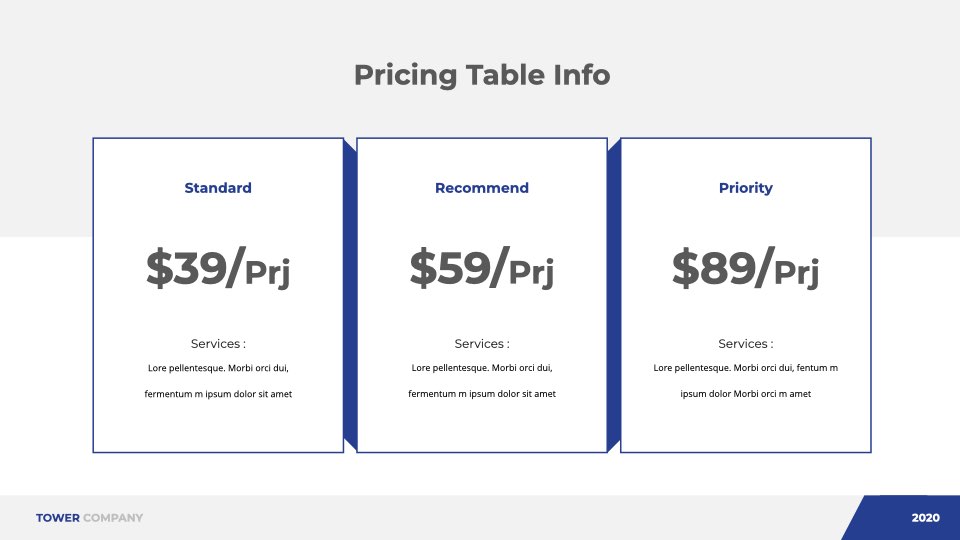Viewport: 960px width, 540px height.
Task: Click the TOWER word in footer logo
Action: [58, 518]
